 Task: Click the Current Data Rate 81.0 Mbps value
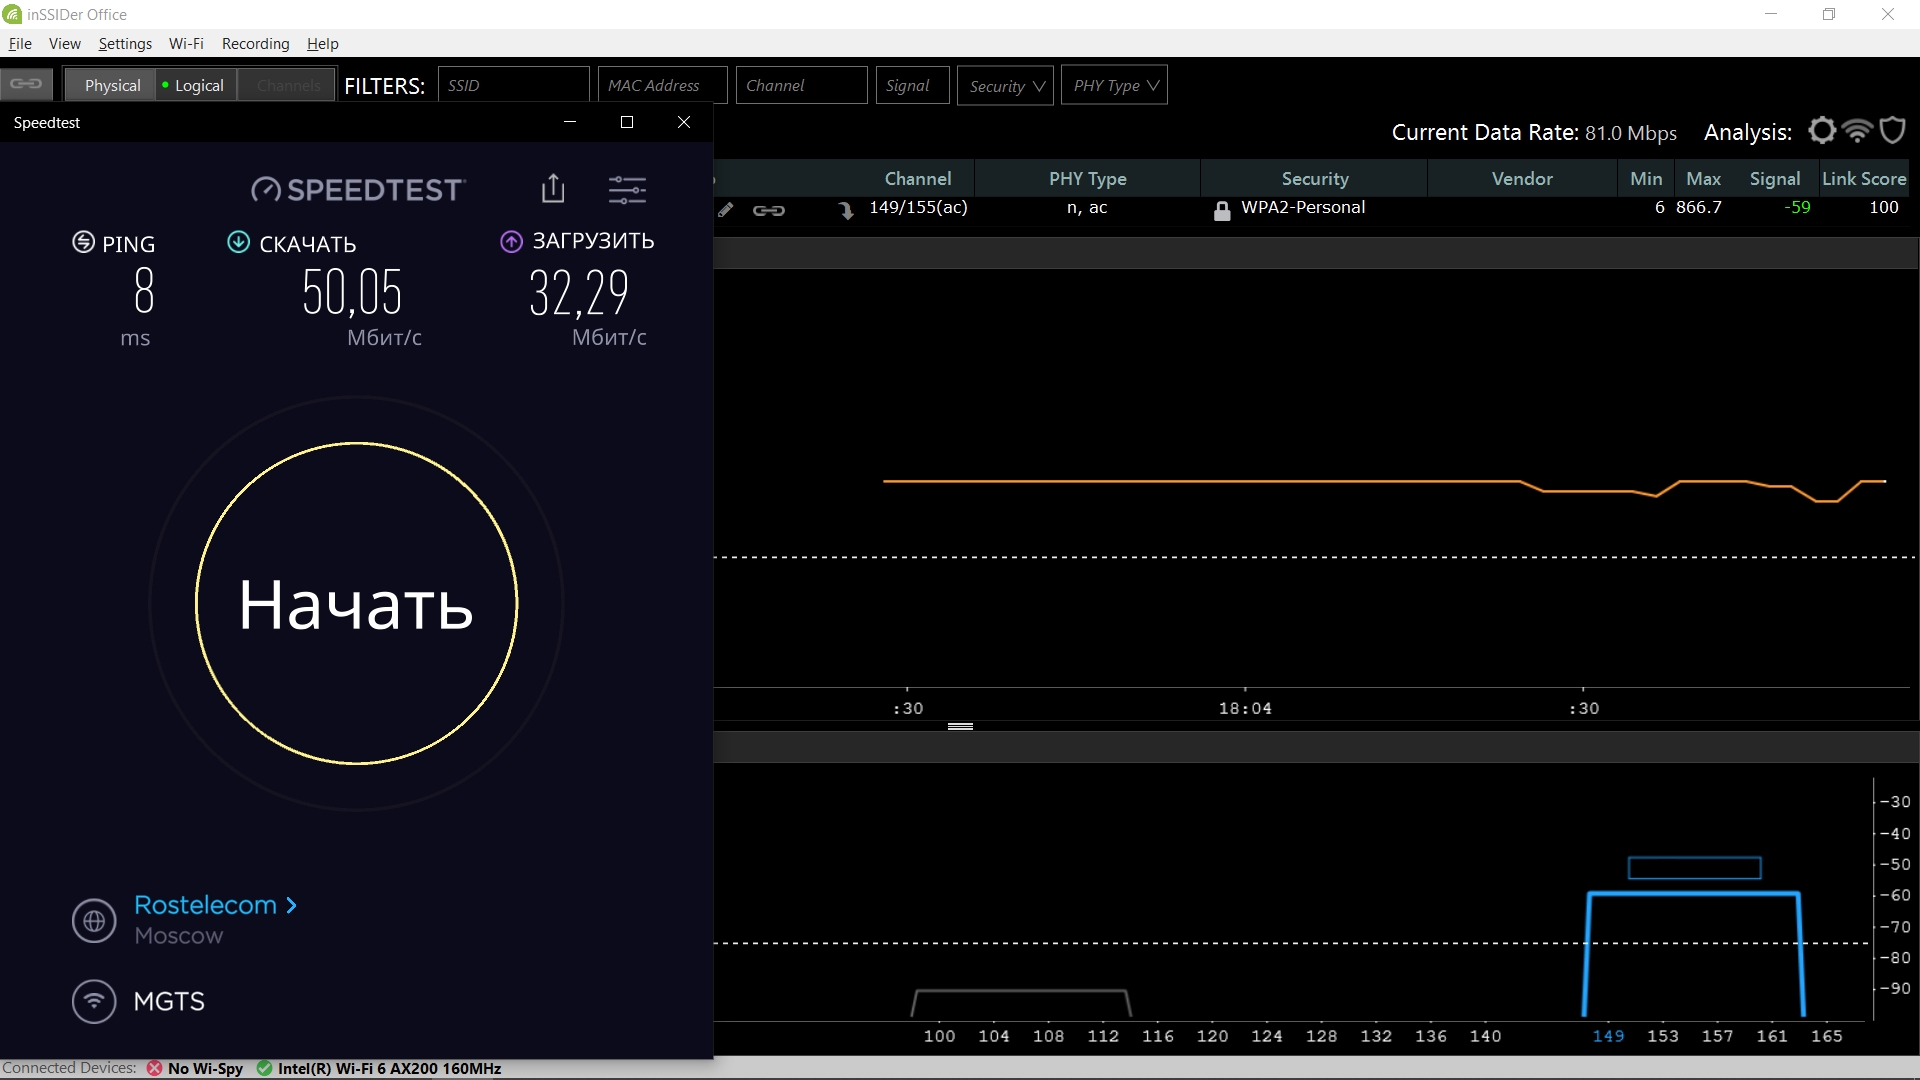(1630, 133)
